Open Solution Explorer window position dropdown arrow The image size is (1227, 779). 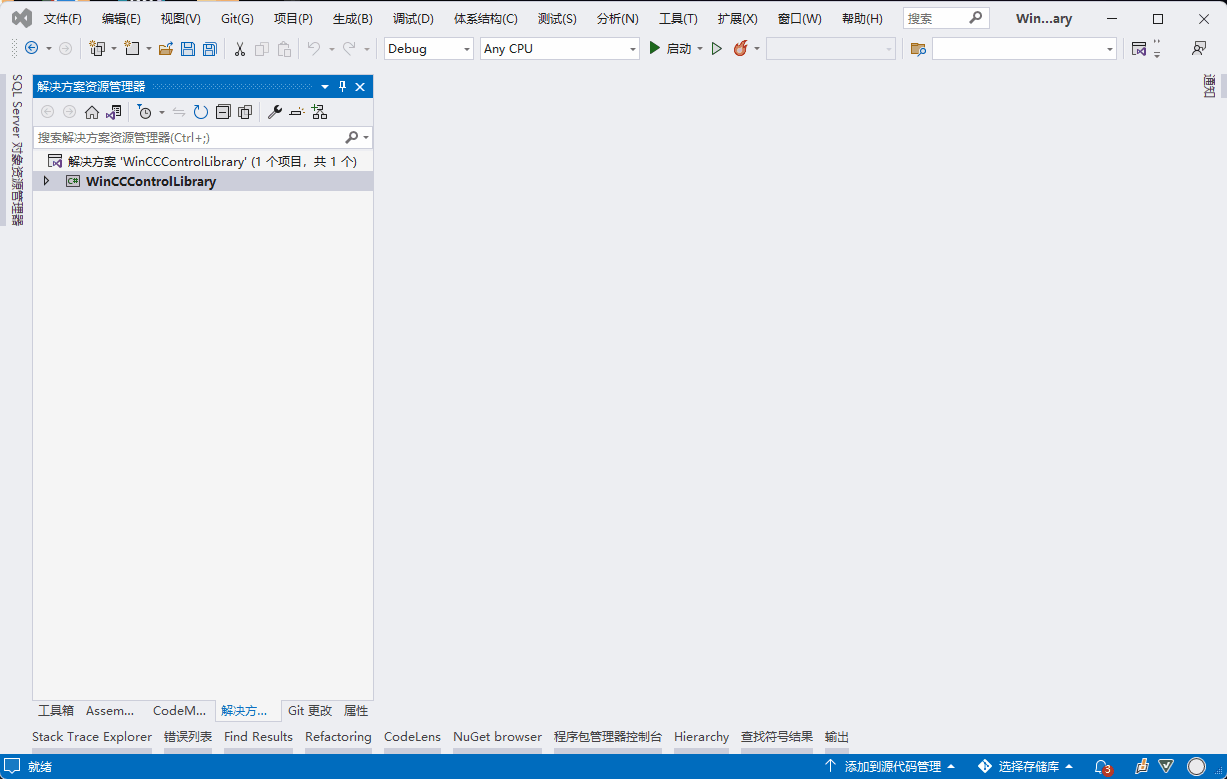pos(325,87)
